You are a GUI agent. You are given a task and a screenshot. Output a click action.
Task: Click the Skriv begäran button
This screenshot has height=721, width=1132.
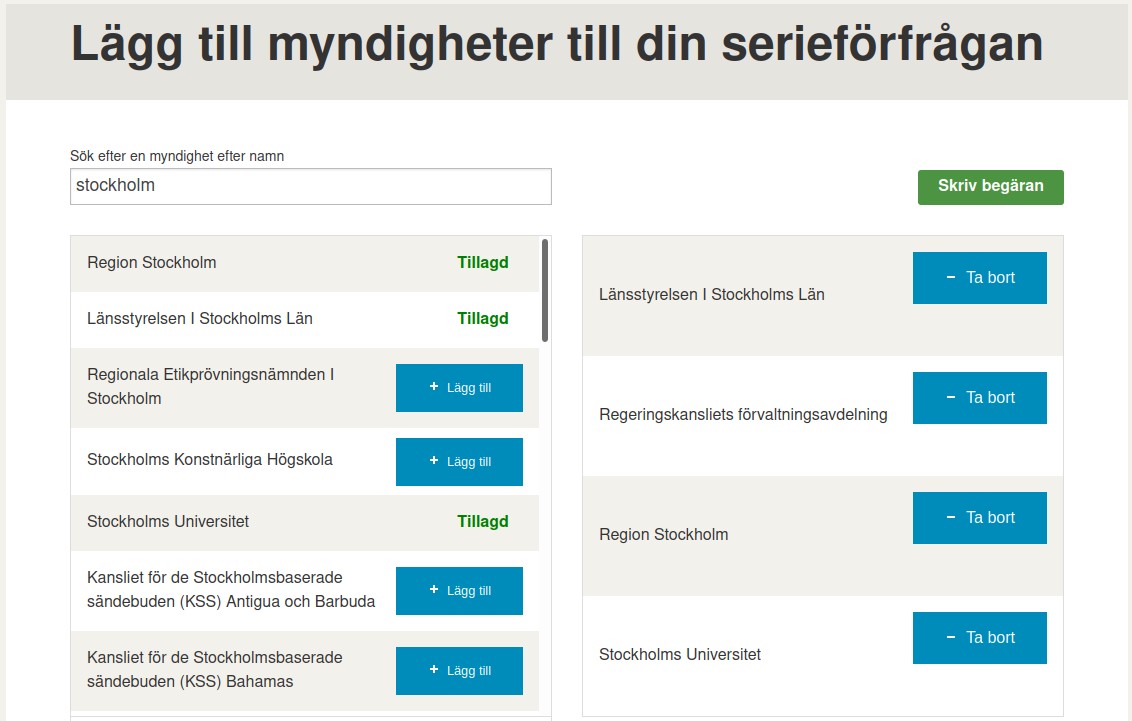coord(990,187)
